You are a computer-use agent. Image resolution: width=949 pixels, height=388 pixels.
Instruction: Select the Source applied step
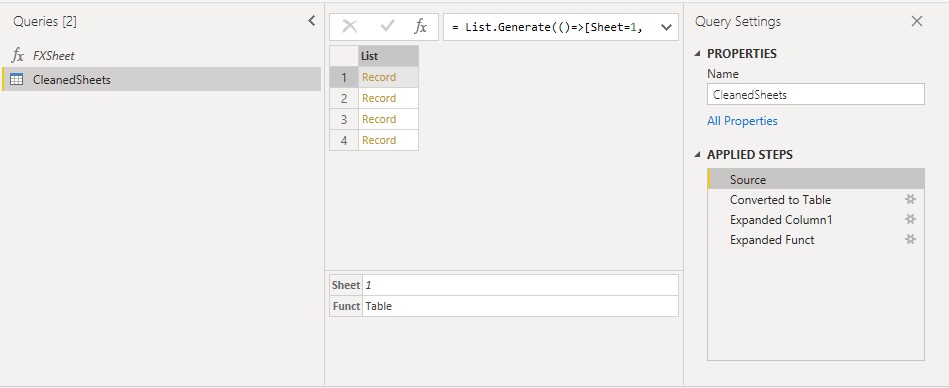tap(815, 179)
